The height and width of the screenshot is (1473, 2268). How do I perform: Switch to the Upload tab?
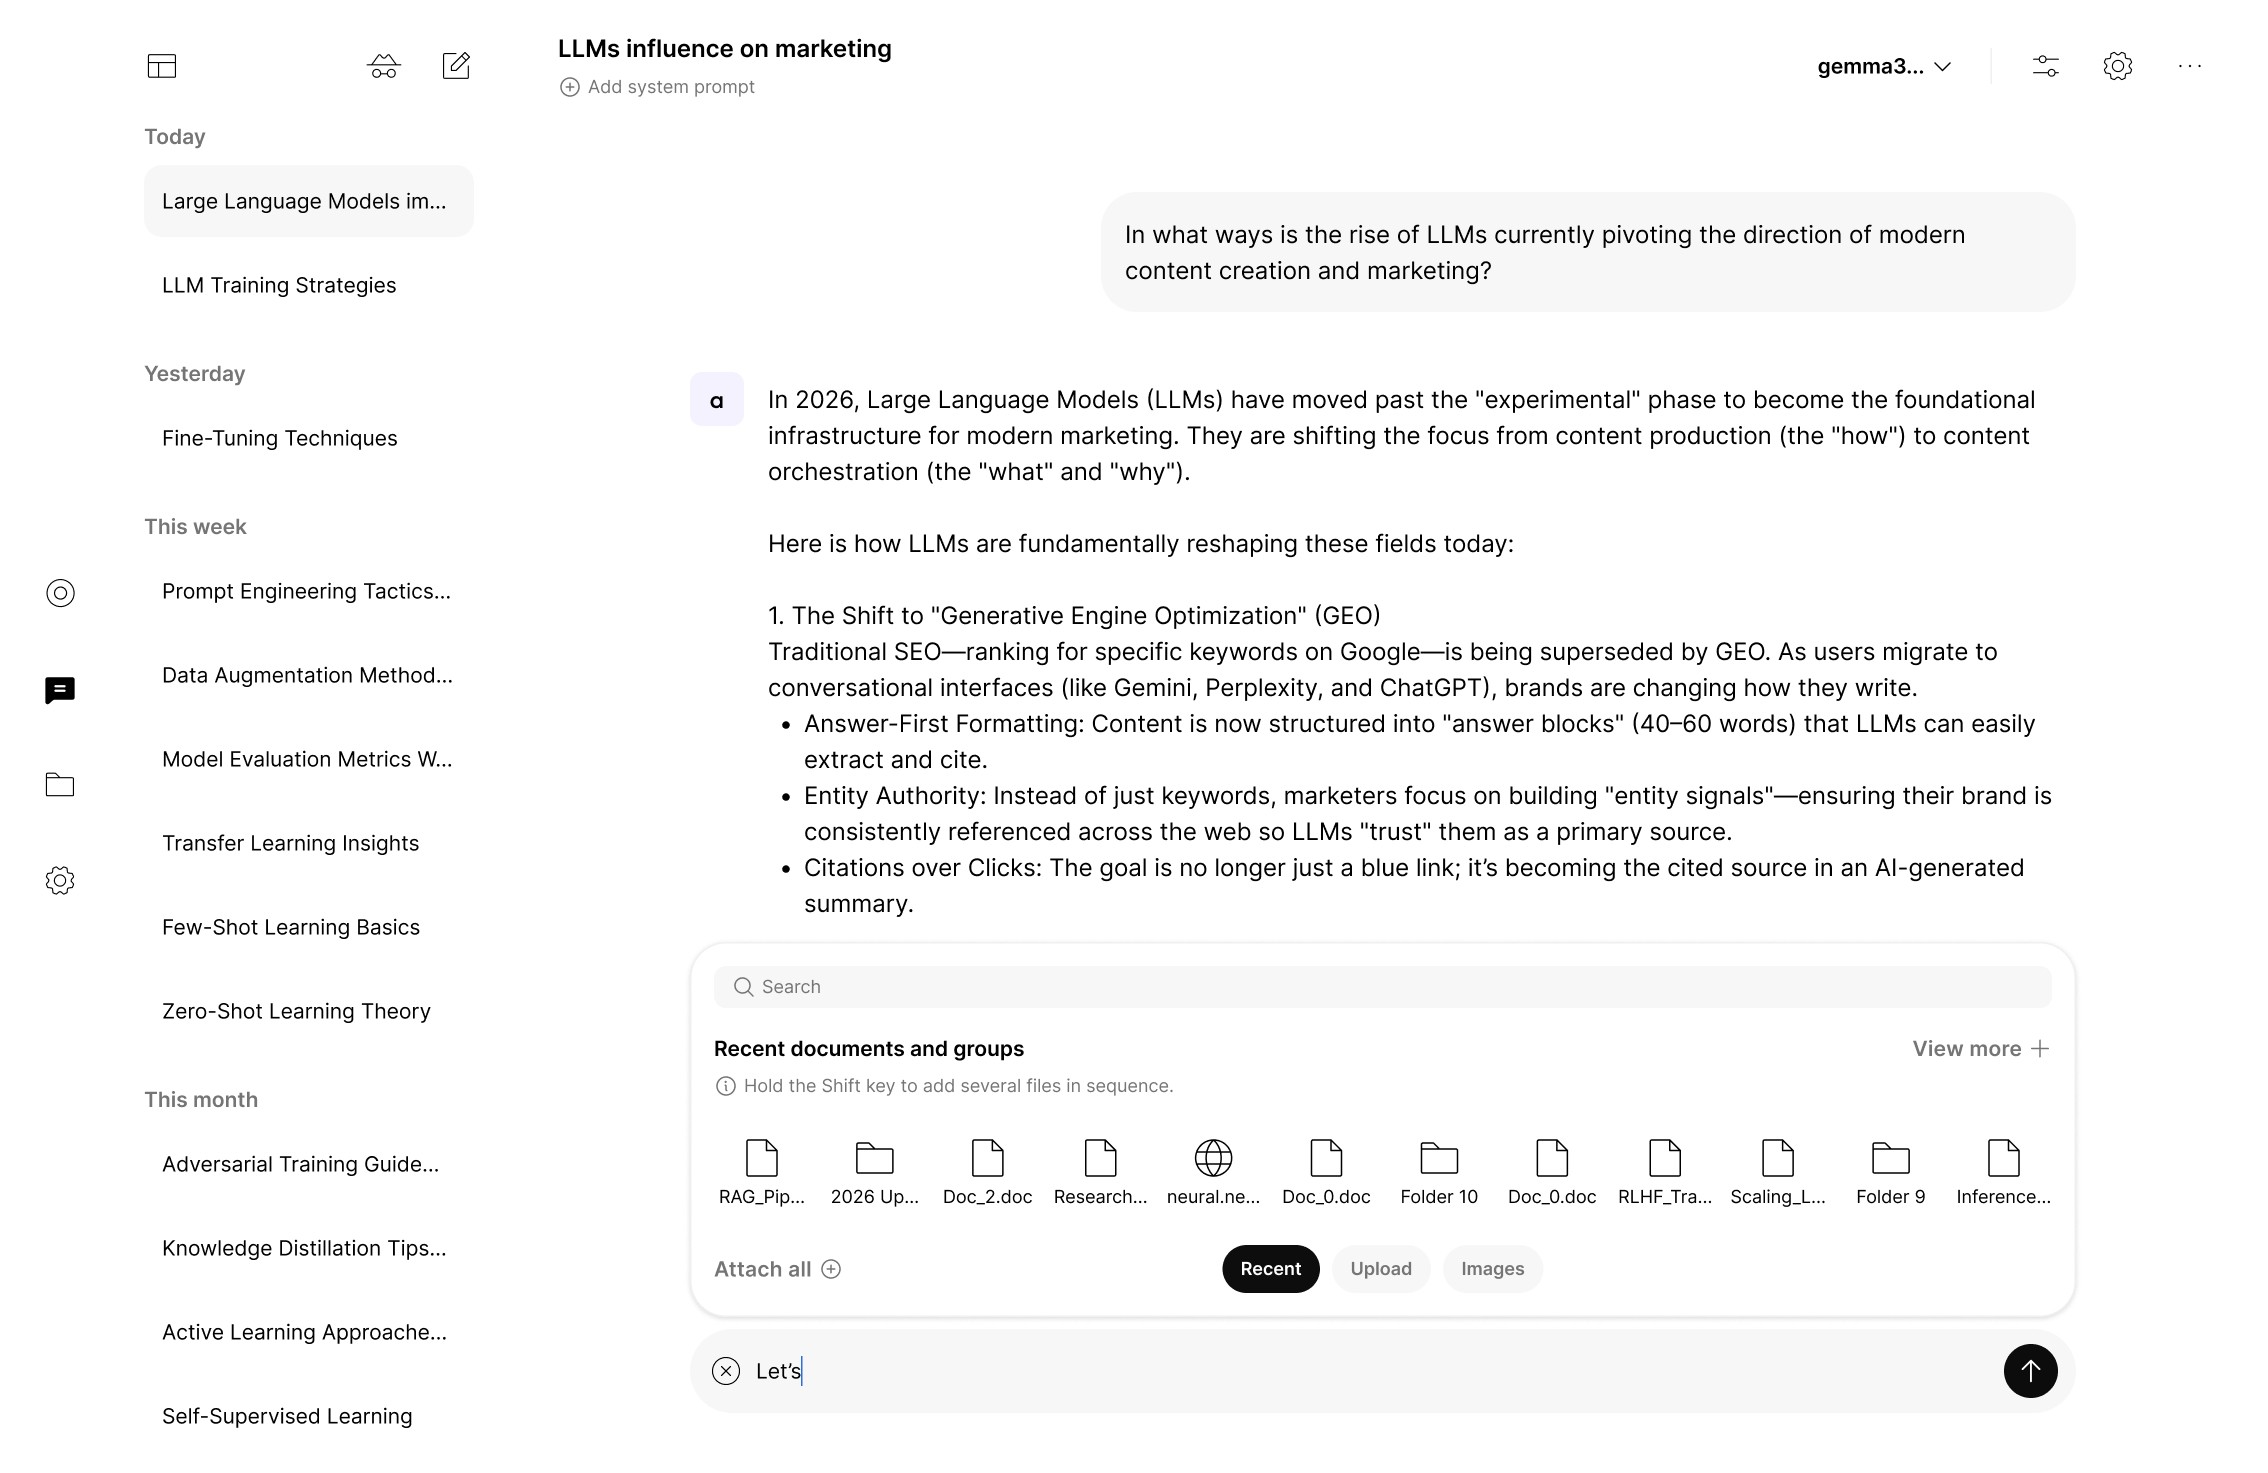pos(1380,1268)
